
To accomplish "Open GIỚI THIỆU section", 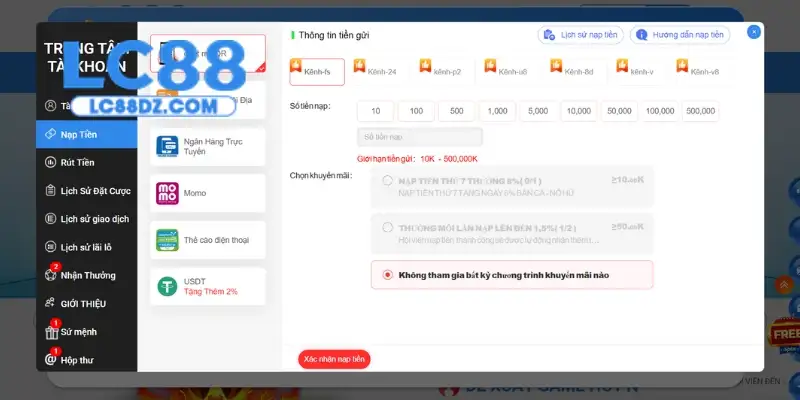I will (x=86, y=304).
